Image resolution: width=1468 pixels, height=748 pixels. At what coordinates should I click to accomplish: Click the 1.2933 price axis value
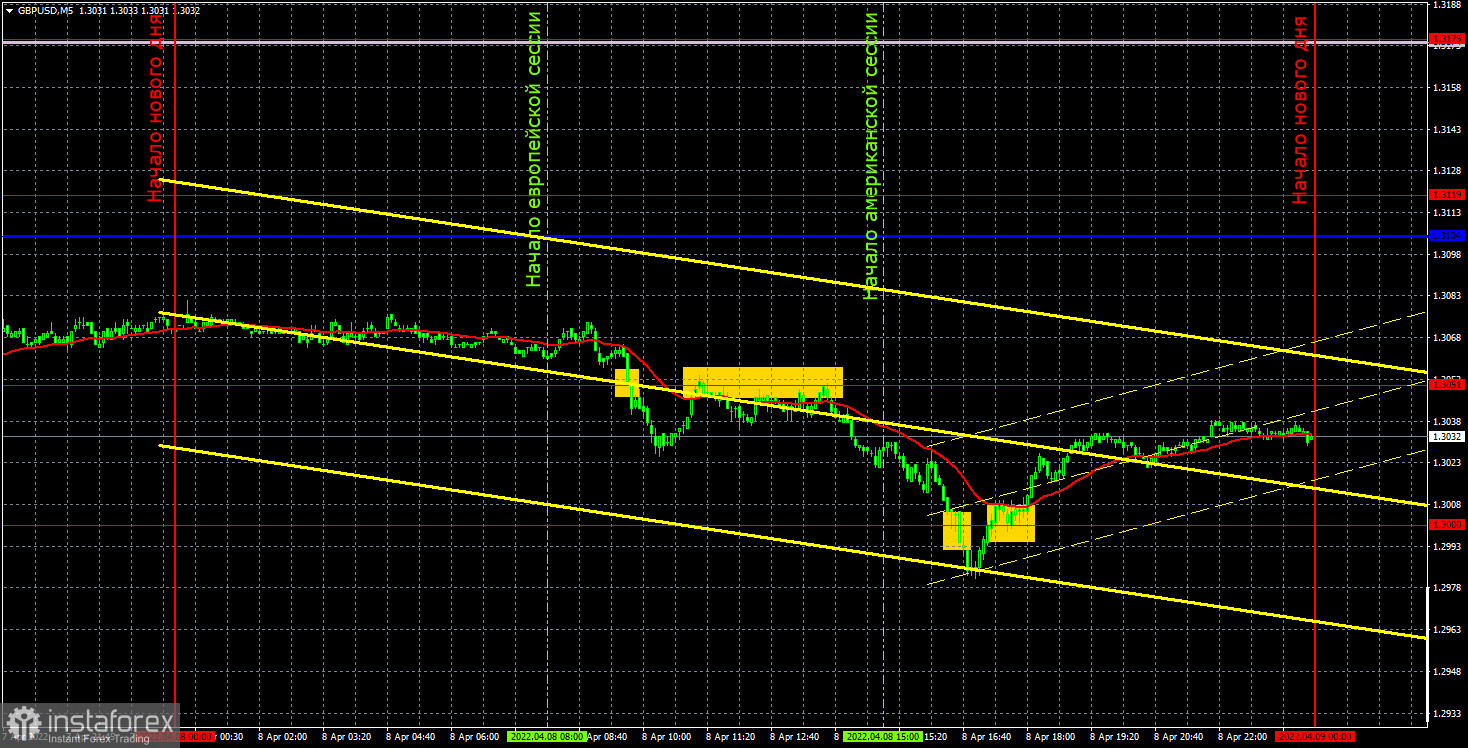point(1446,713)
